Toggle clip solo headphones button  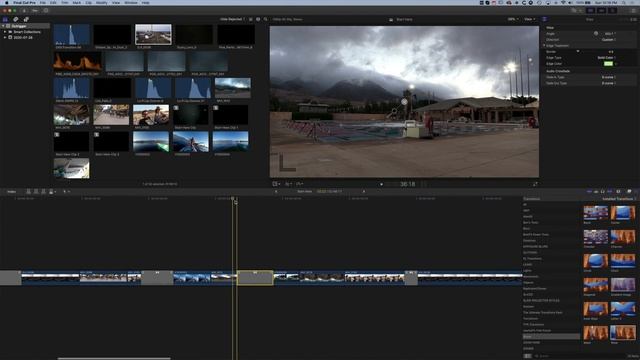(x=603, y=191)
